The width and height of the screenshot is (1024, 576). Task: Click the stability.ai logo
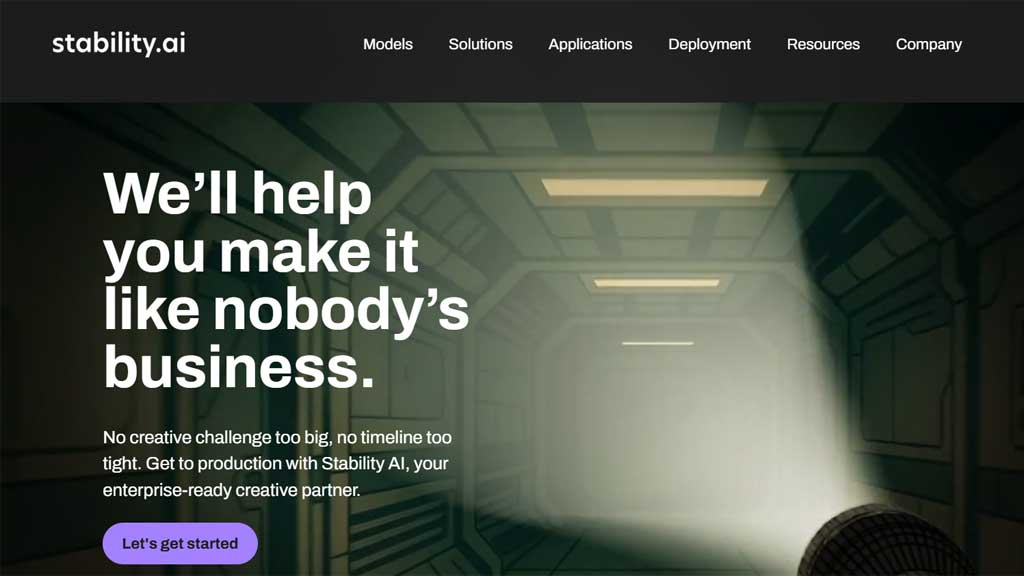pyautogui.click(x=119, y=43)
